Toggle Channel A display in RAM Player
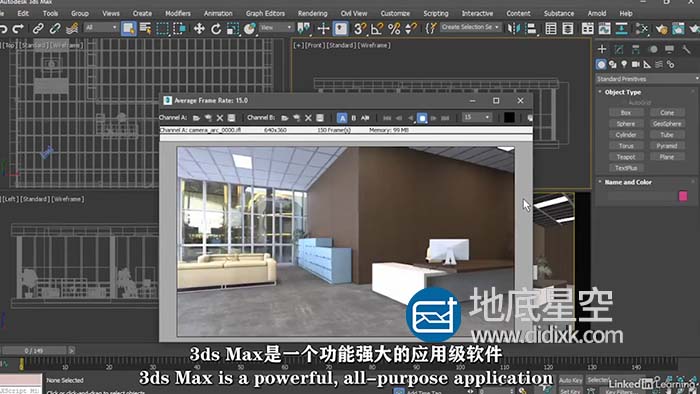 point(342,118)
